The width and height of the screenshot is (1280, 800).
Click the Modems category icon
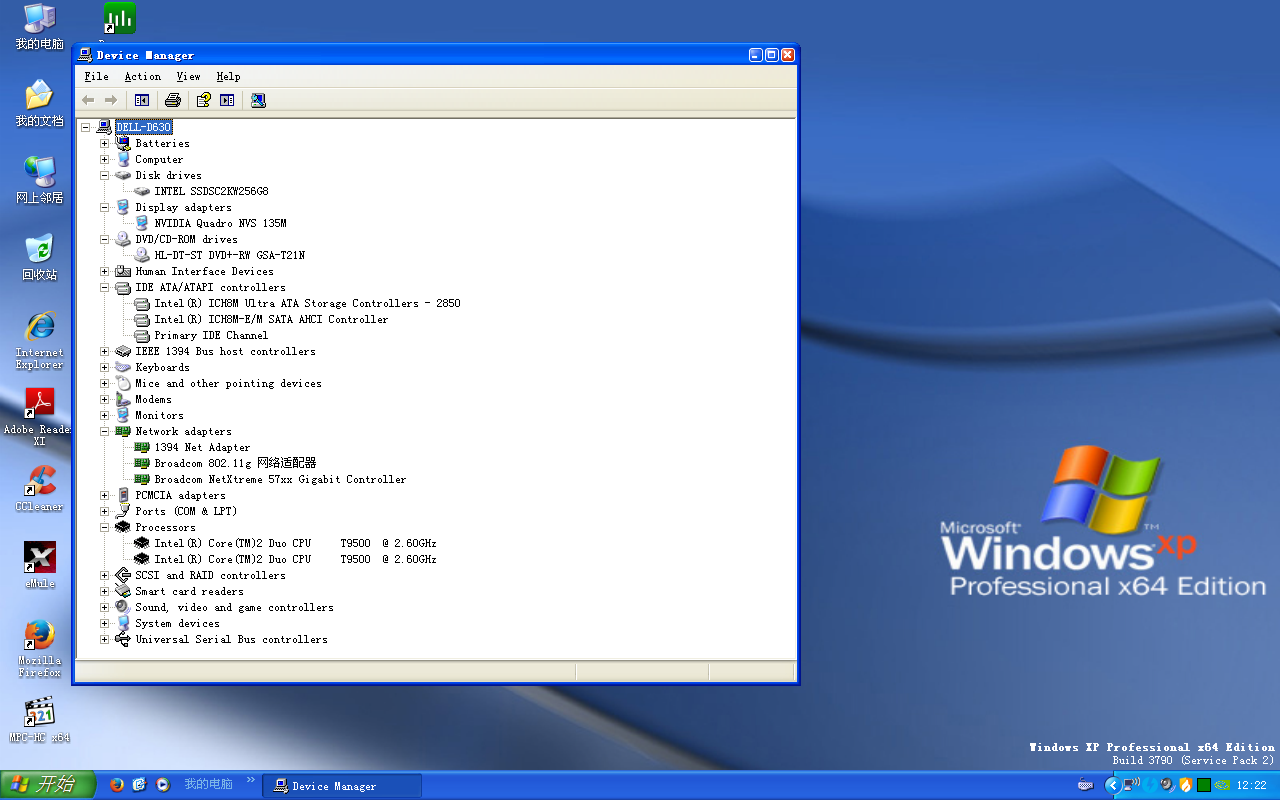[123, 399]
